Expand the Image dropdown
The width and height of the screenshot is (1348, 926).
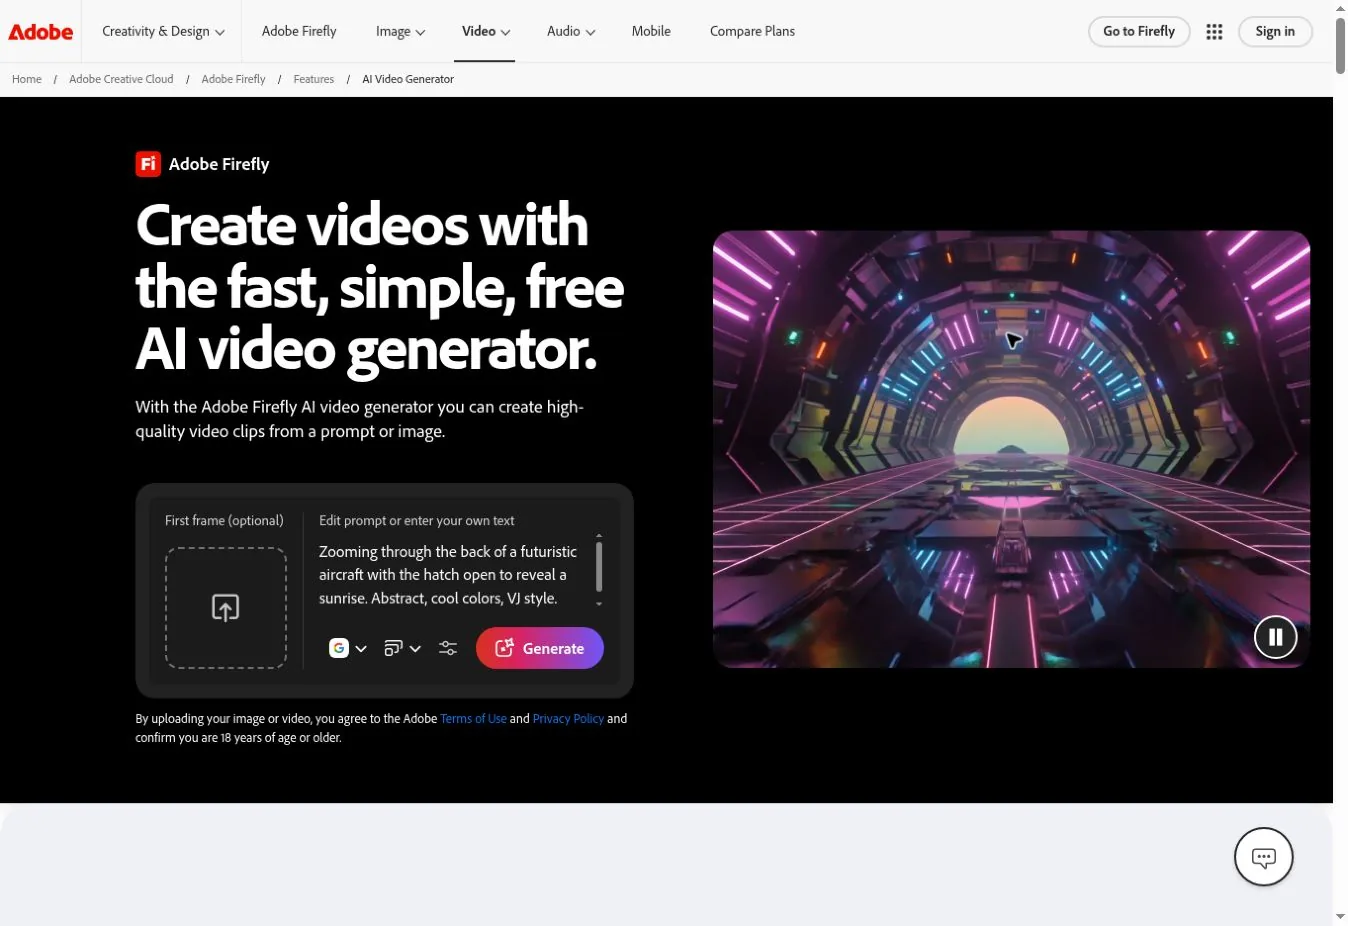400,31
